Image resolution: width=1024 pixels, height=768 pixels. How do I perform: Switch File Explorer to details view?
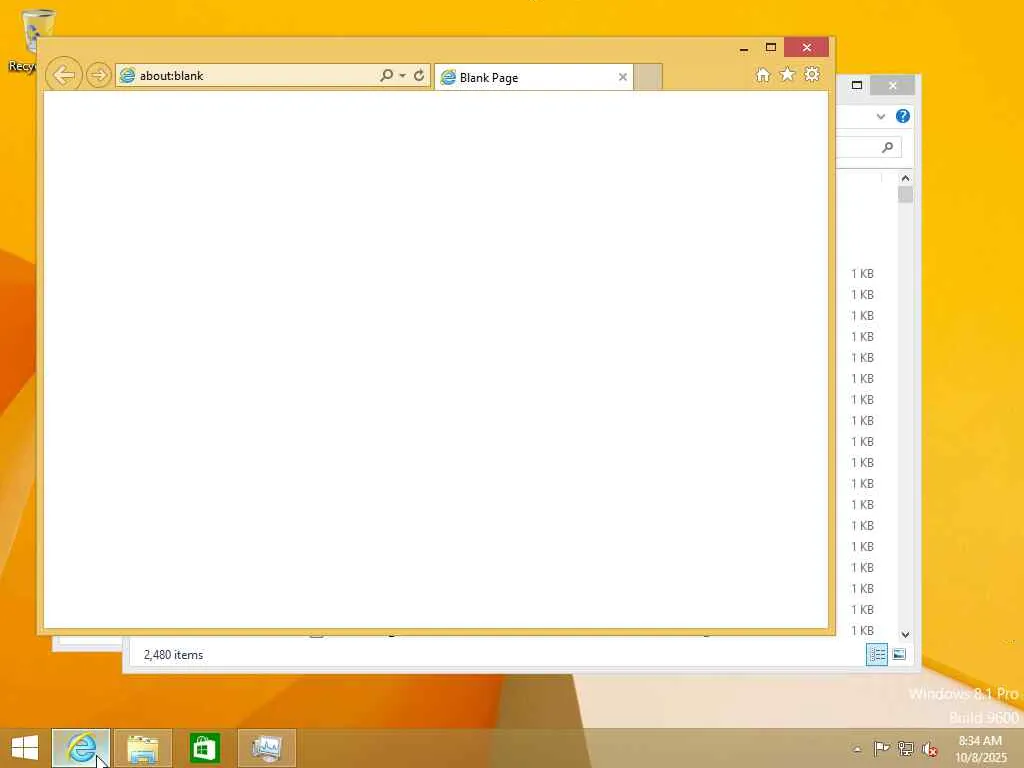click(x=876, y=654)
